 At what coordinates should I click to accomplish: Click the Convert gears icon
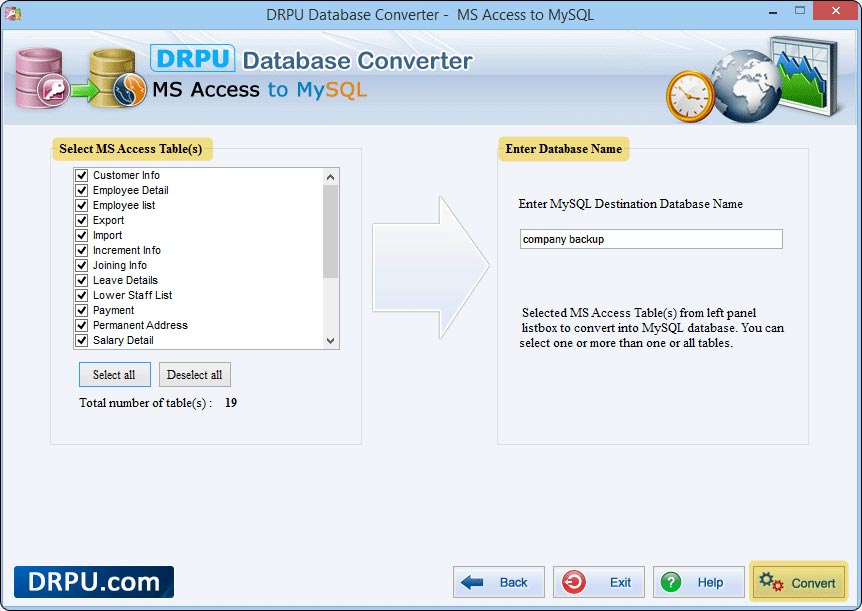tap(771, 582)
